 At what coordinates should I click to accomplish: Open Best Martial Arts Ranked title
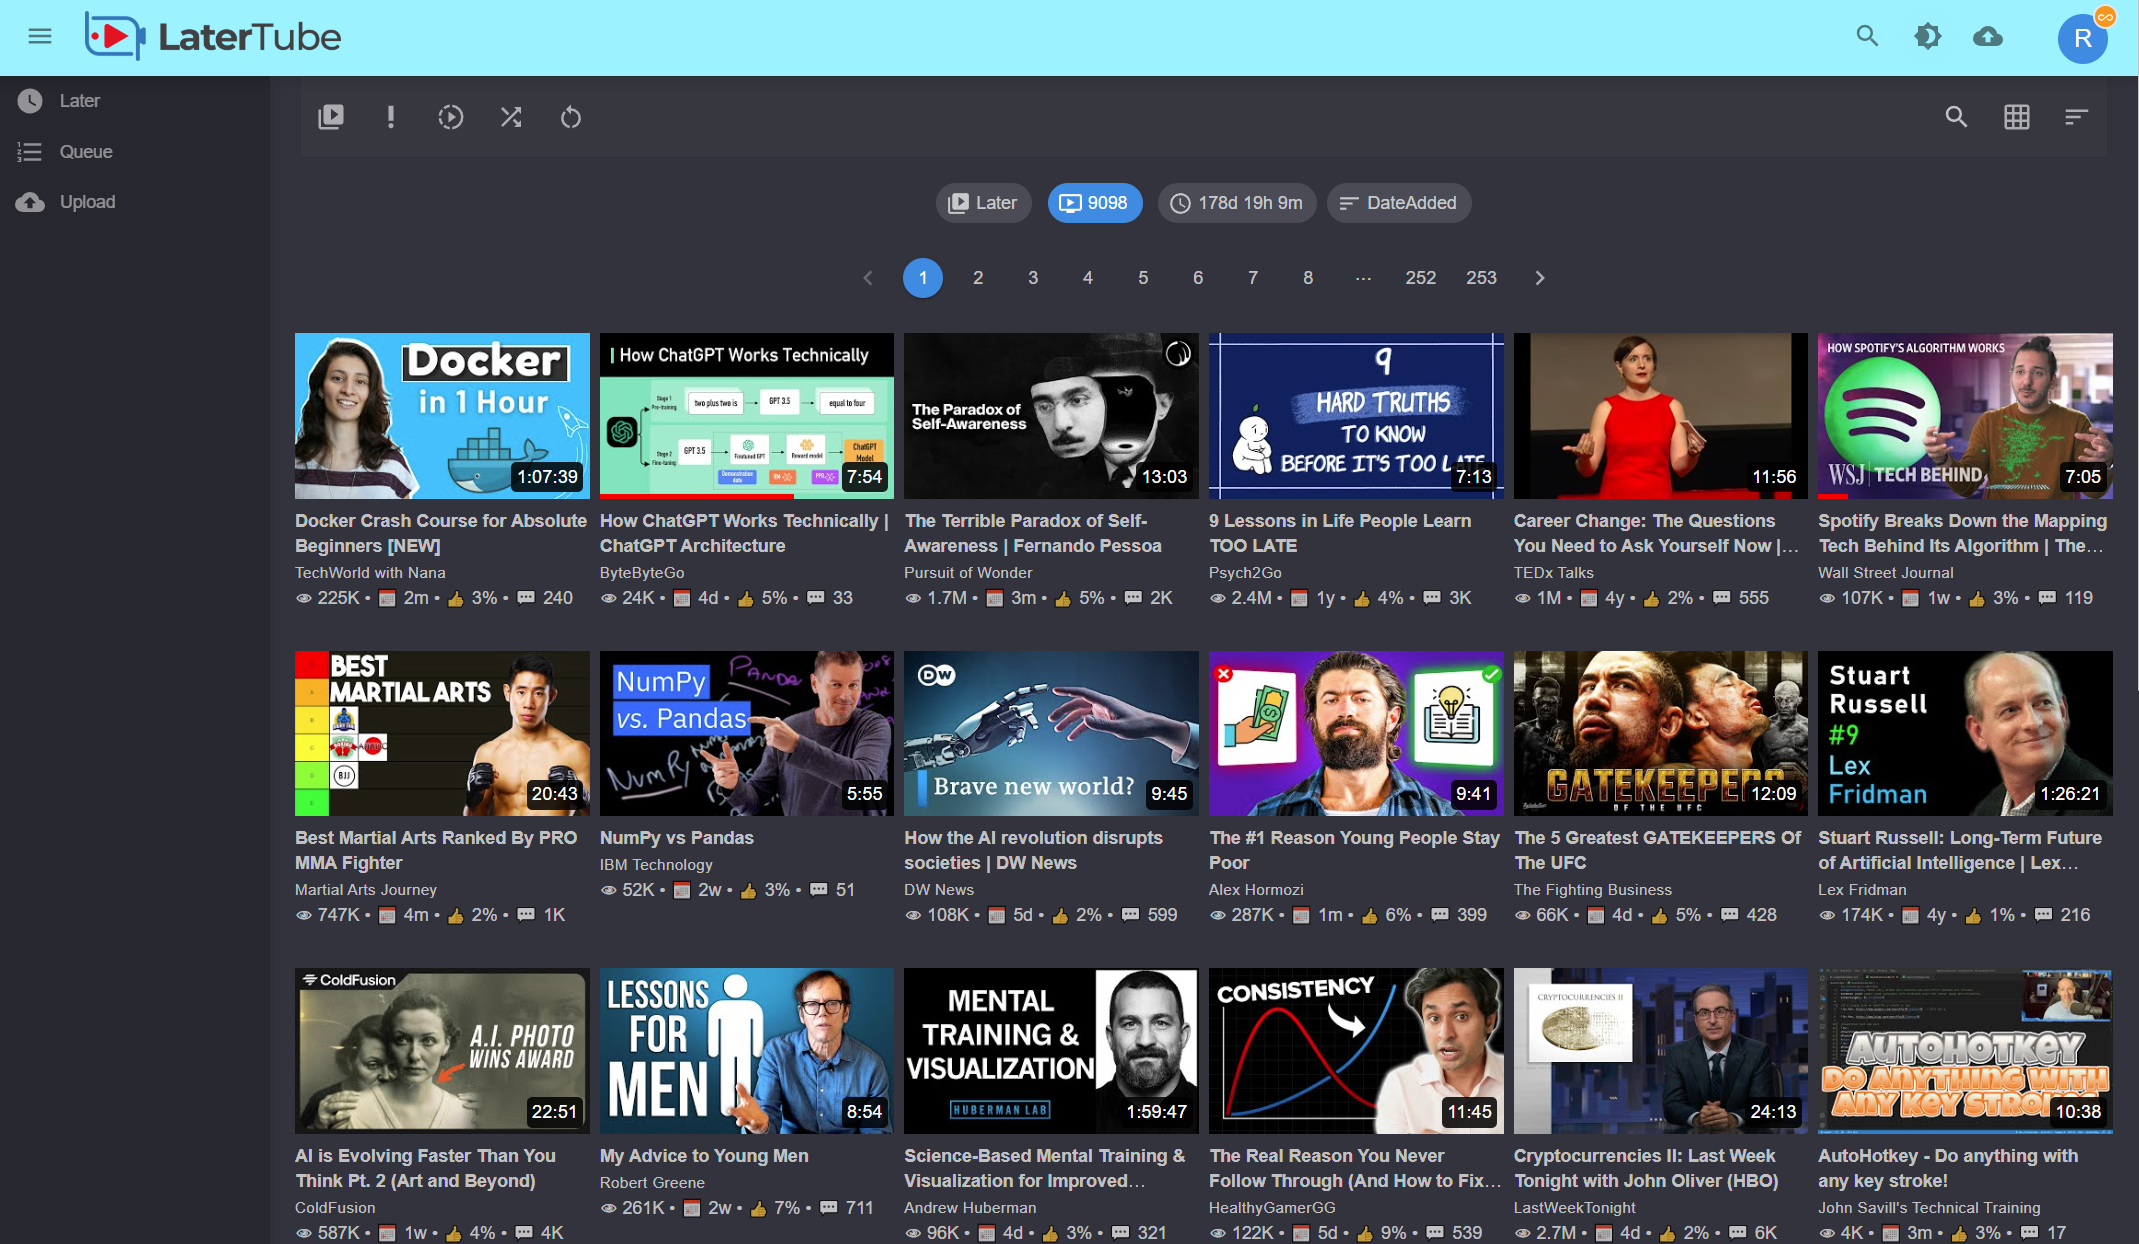436,850
